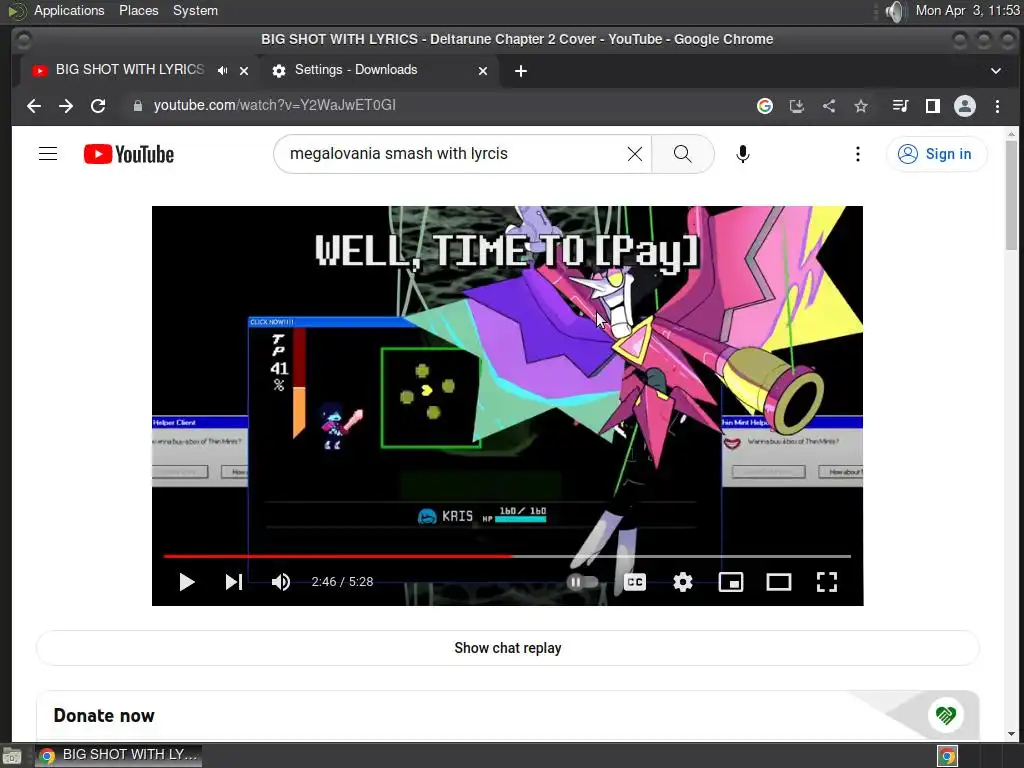Close the BIG SHOT WITH LYRICS tab
1024x768 pixels.
[x=244, y=71]
